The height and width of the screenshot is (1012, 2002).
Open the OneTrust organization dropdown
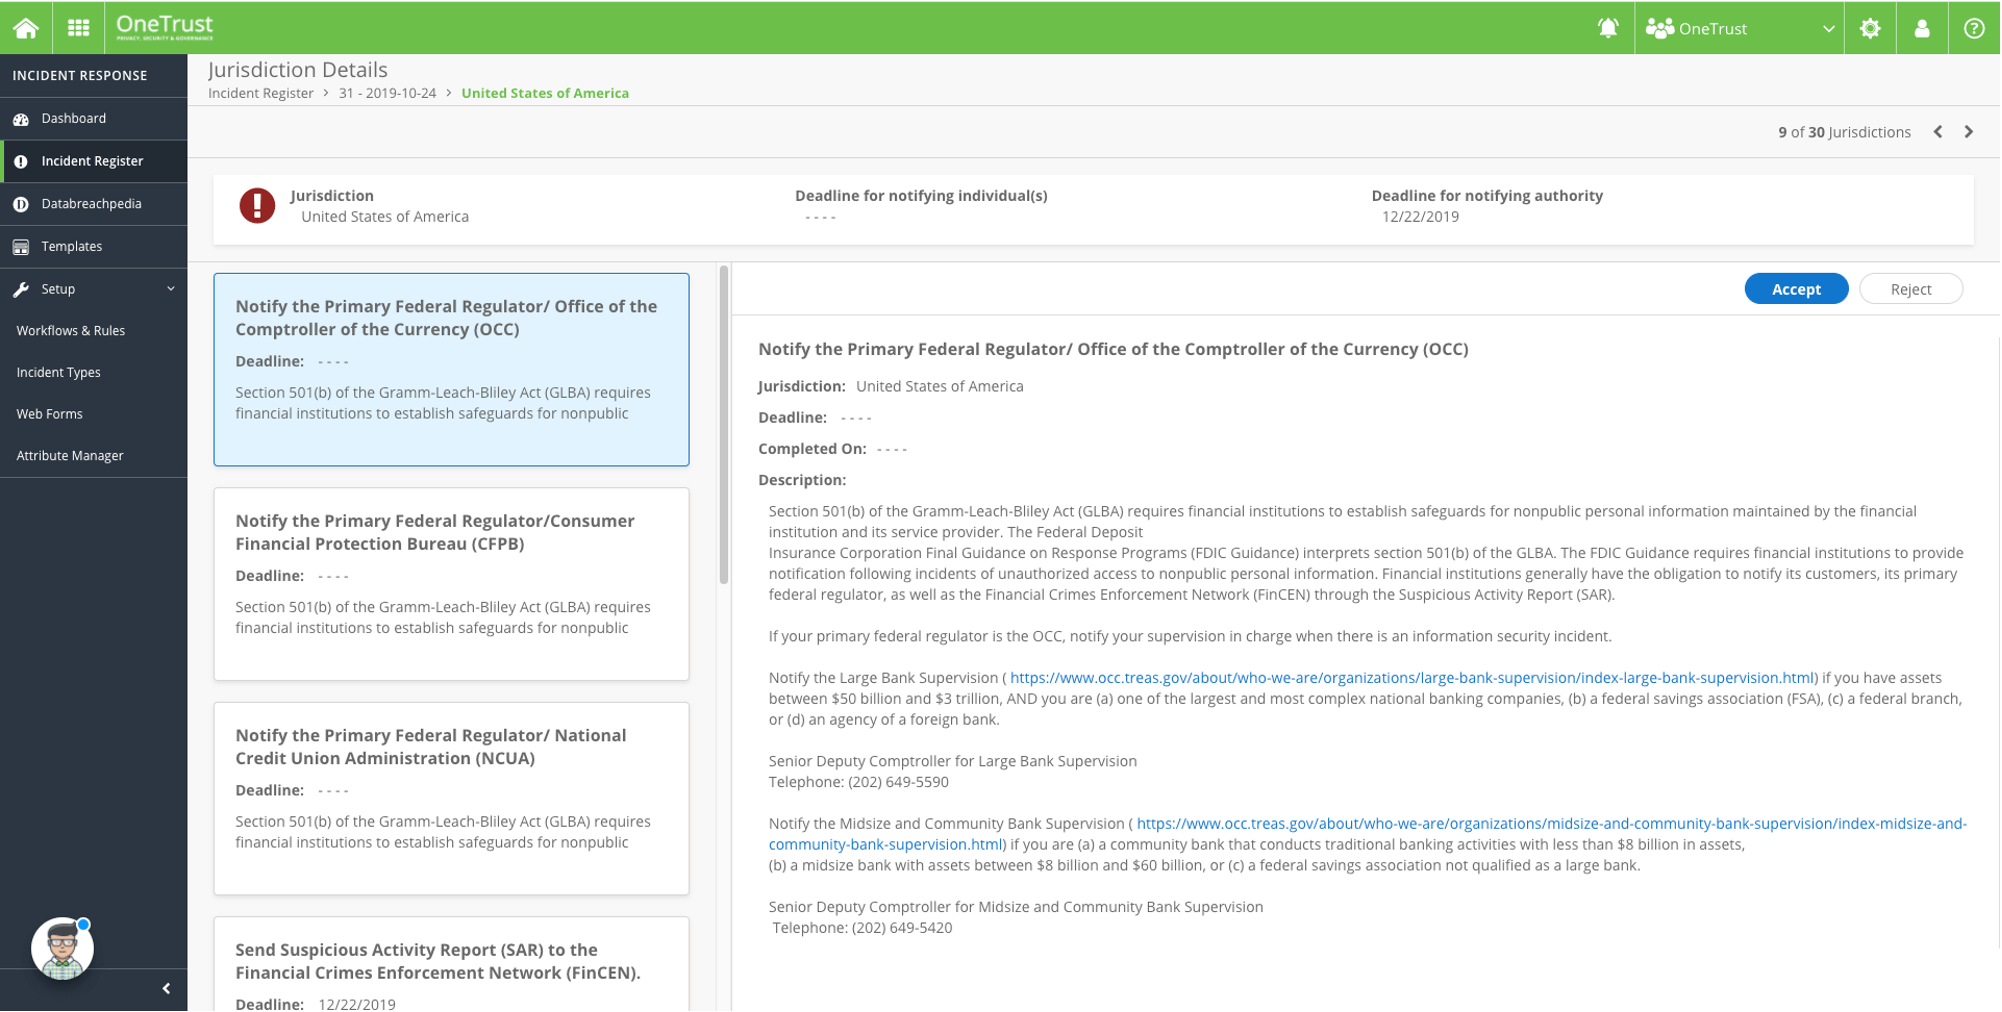point(1740,28)
